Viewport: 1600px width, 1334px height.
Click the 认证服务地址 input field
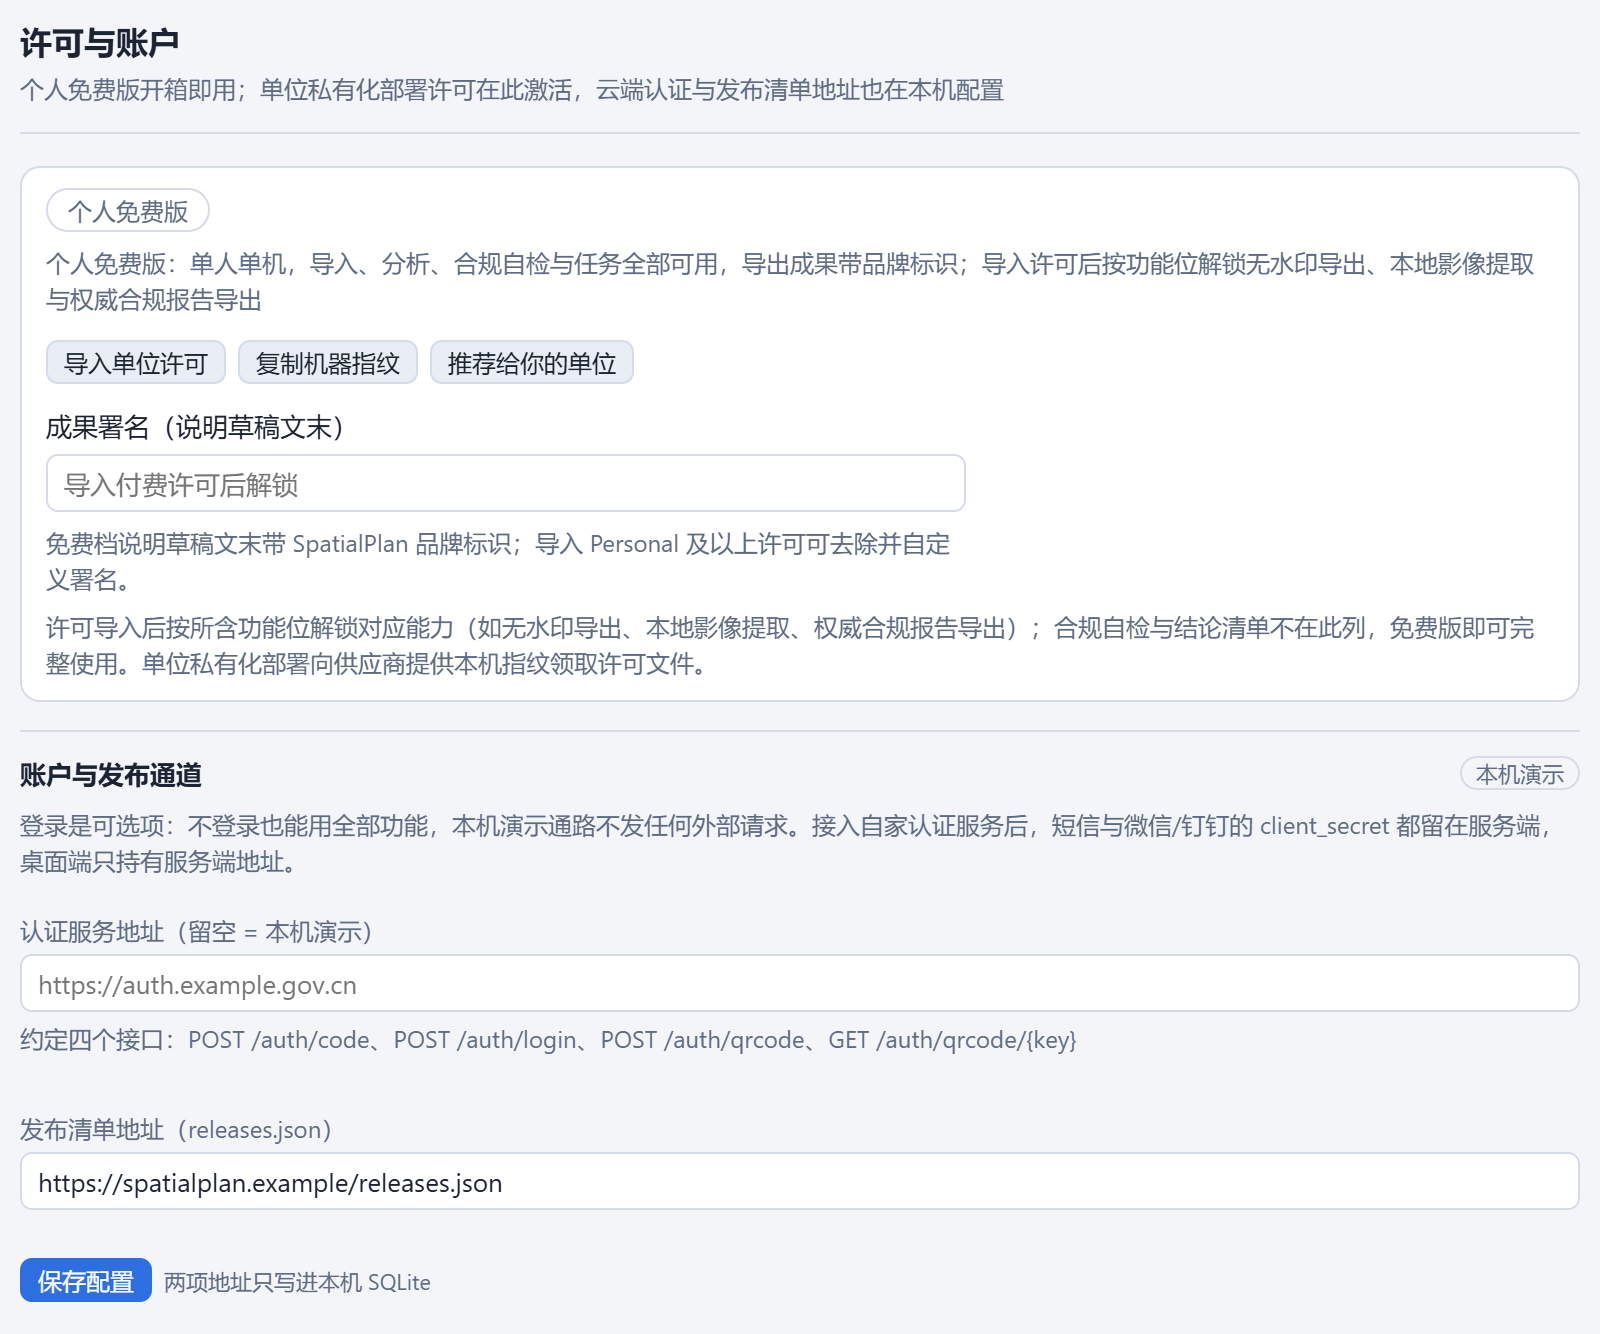pos(800,984)
